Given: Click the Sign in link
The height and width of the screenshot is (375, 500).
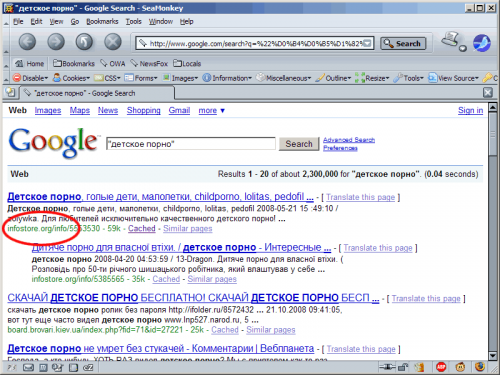Looking at the screenshot, I should 470,110.
